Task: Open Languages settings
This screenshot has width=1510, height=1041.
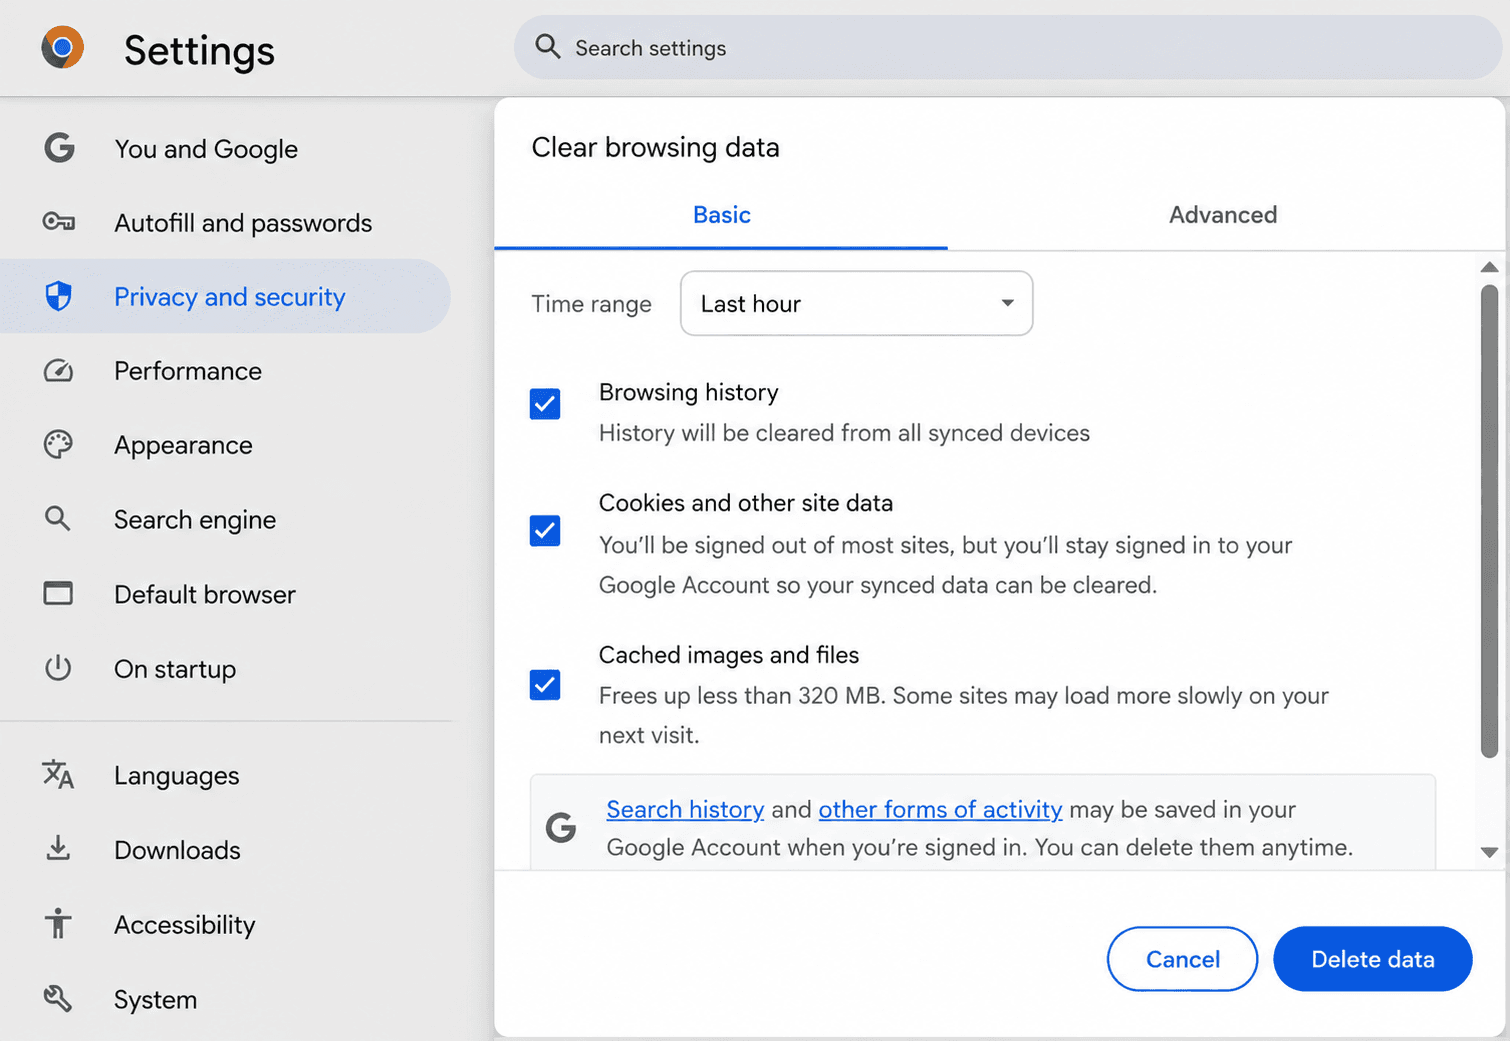Action: pos(225,775)
